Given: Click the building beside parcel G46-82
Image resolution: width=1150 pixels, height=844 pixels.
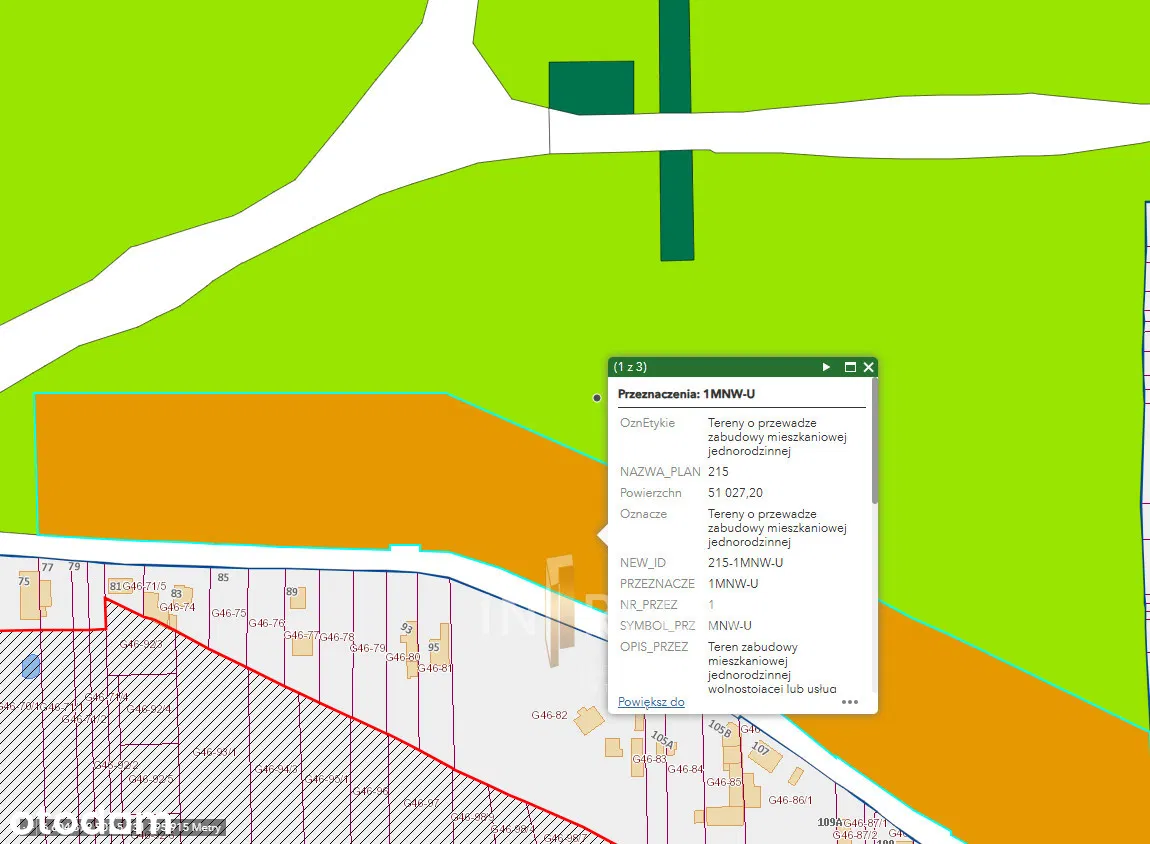Looking at the screenshot, I should [x=588, y=719].
